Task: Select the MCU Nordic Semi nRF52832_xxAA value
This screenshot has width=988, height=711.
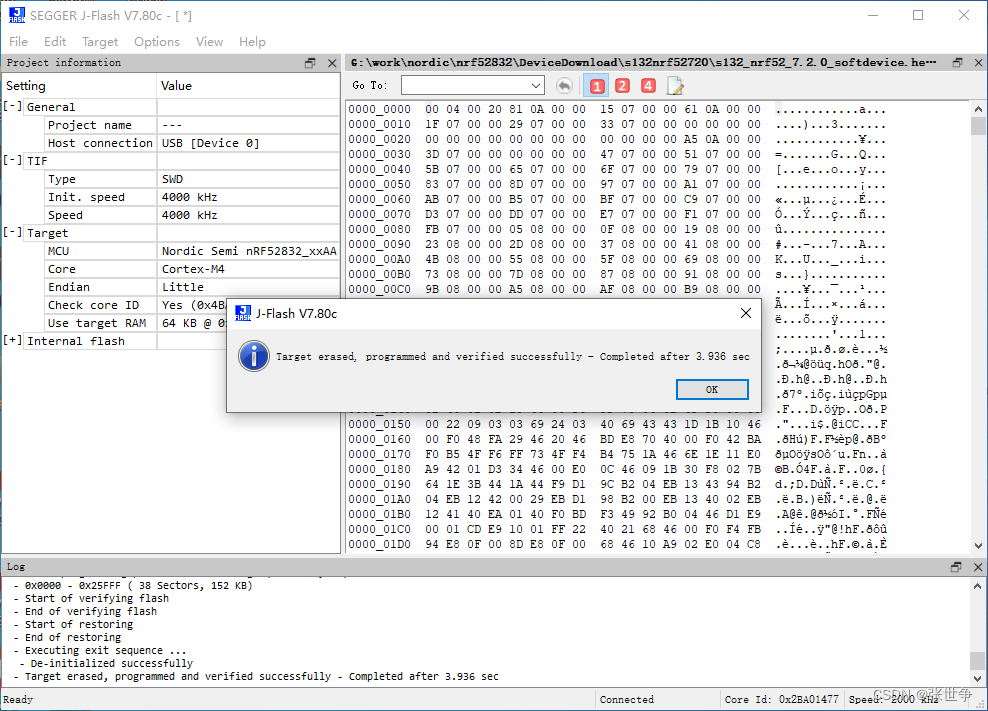Action: [249, 251]
